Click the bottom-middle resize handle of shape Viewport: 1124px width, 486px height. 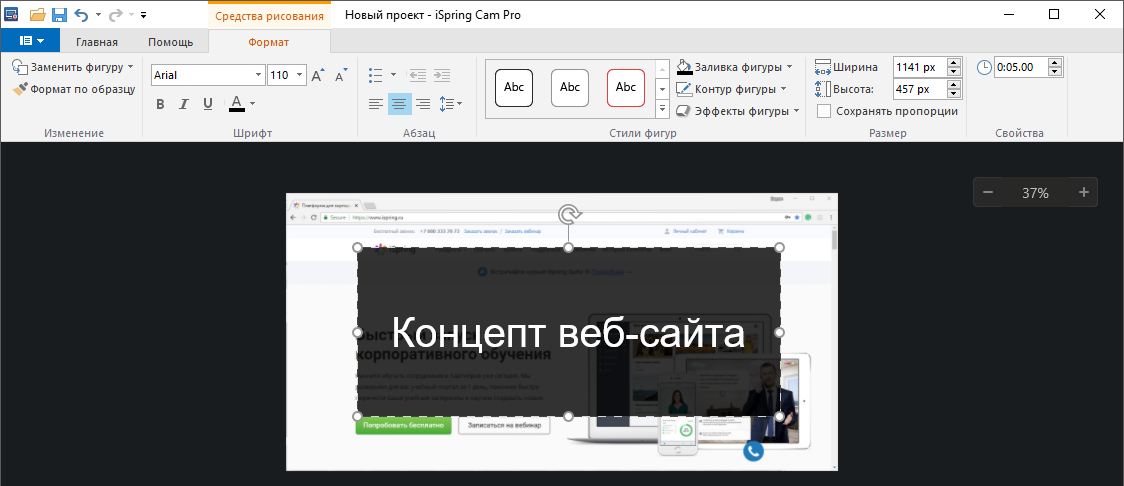click(568, 416)
